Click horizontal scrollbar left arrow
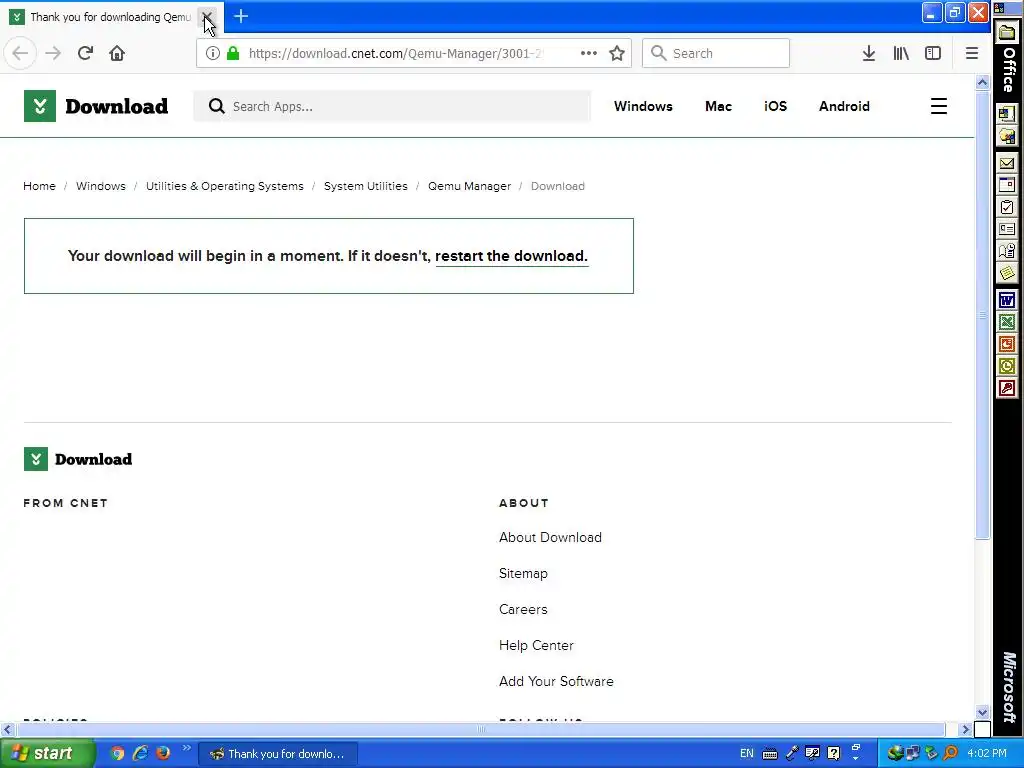This screenshot has height=768, width=1024. click(7, 729)
